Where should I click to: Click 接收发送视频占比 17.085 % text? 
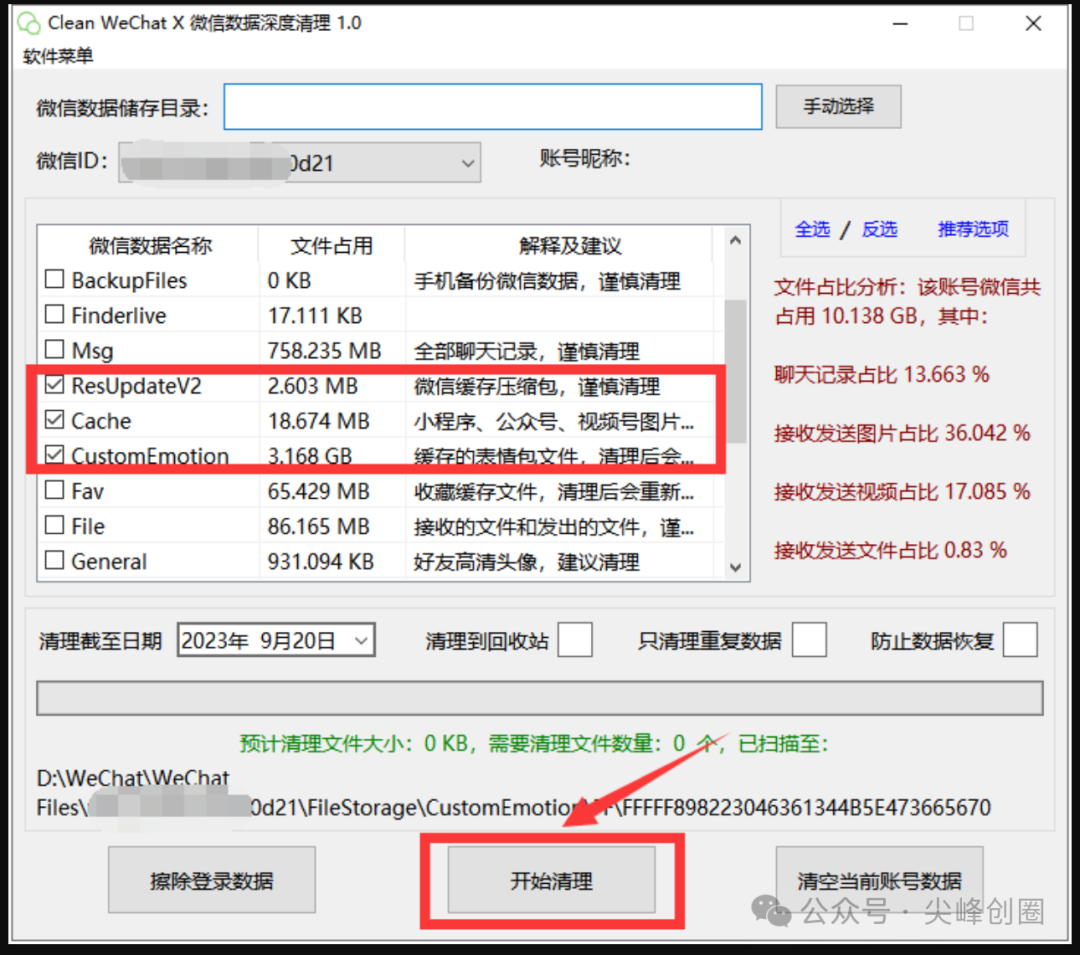point(902,492)
